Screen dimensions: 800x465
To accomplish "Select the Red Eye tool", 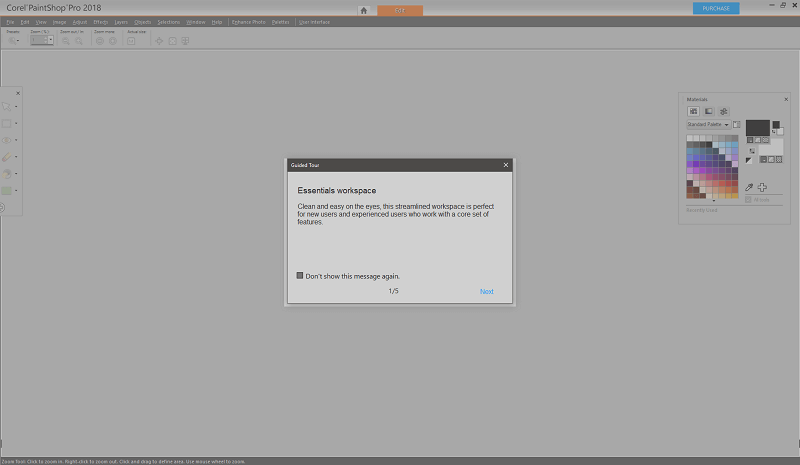I will pos(7,140).
